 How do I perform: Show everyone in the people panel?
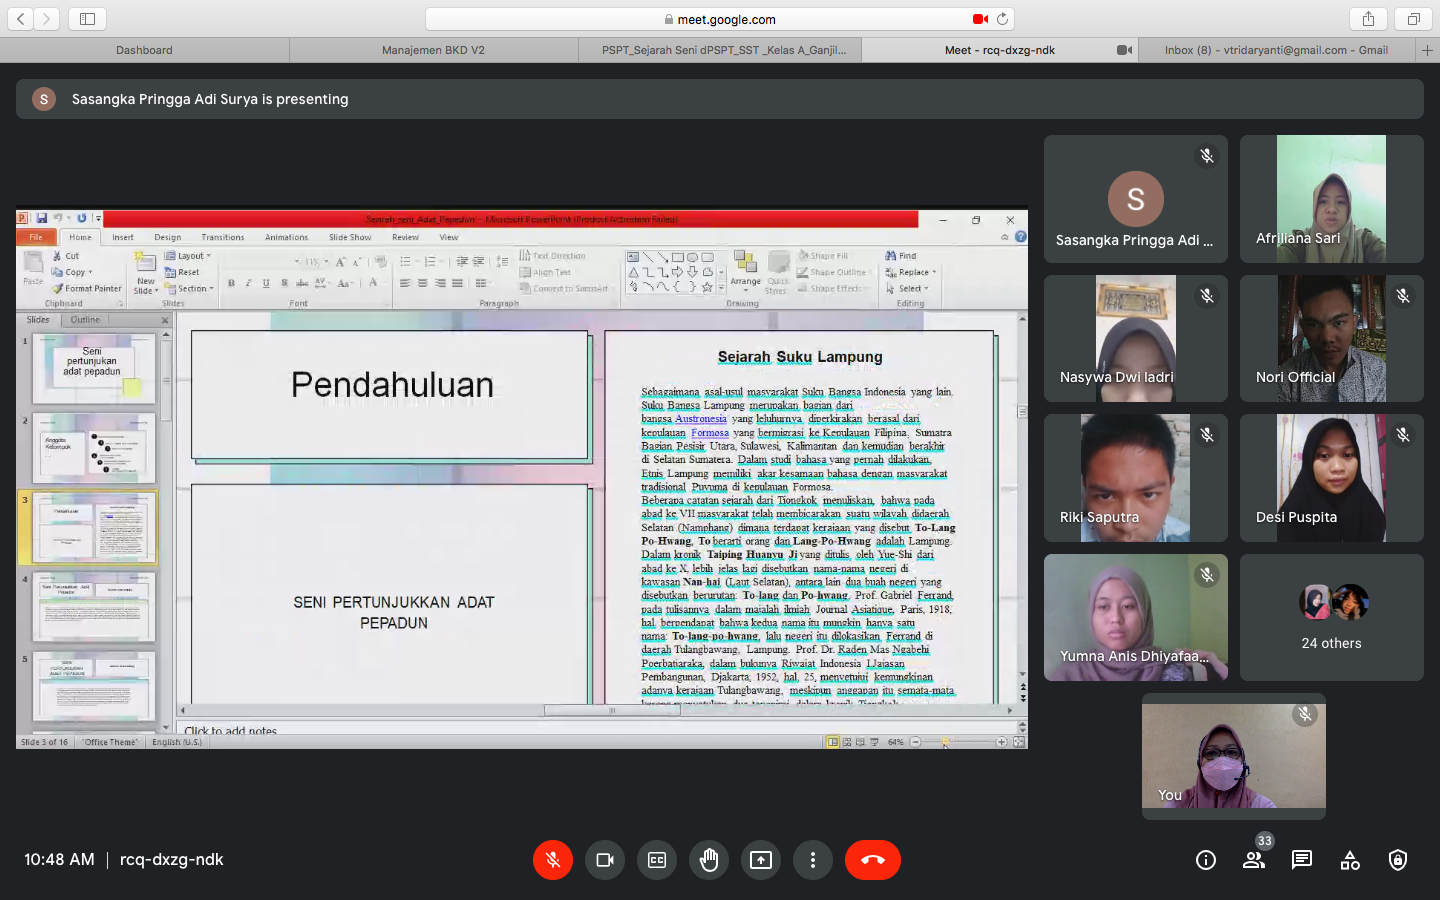[1254, 860]
